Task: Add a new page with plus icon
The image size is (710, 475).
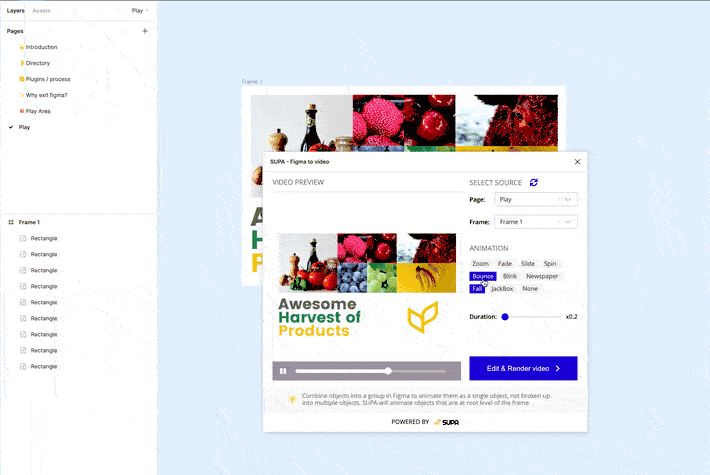Action: (x=145, y=31)
